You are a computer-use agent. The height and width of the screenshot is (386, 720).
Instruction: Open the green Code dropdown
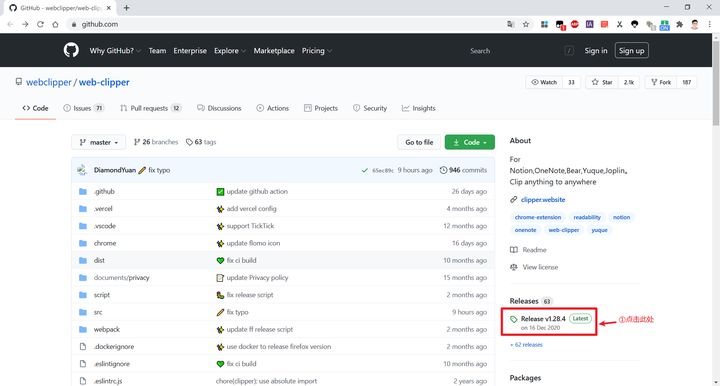point(470,142)
